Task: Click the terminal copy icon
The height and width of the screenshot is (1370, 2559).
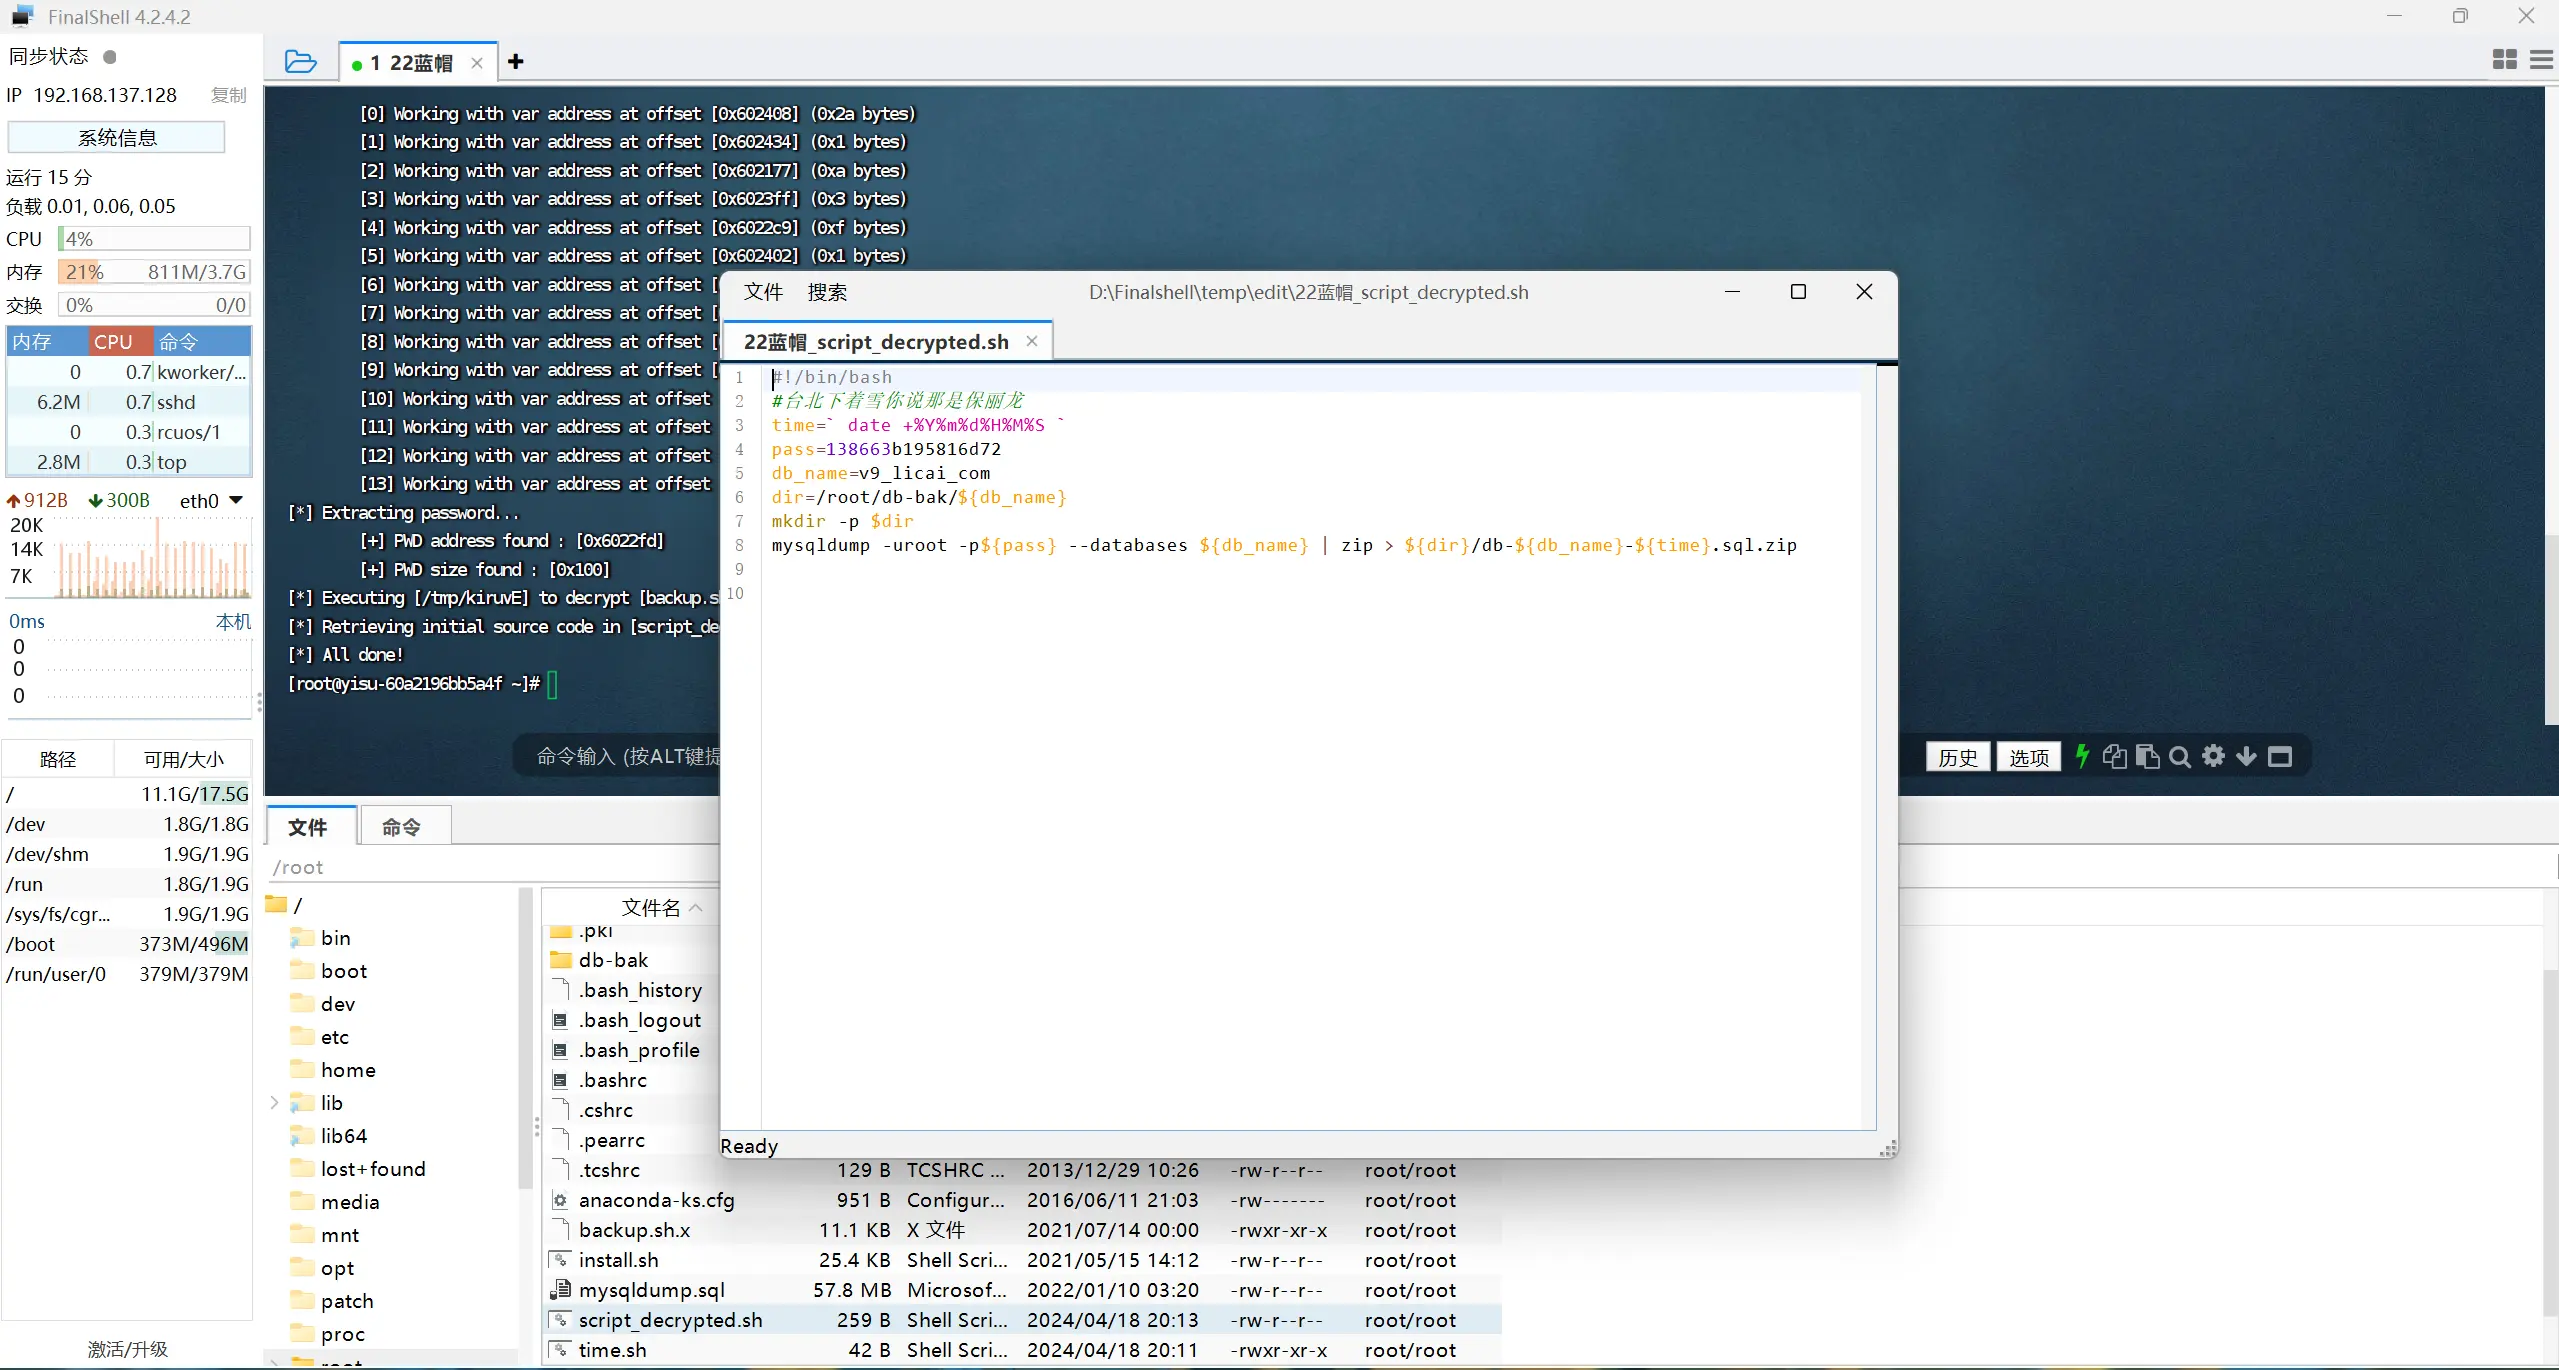Action: [2114, 756]
